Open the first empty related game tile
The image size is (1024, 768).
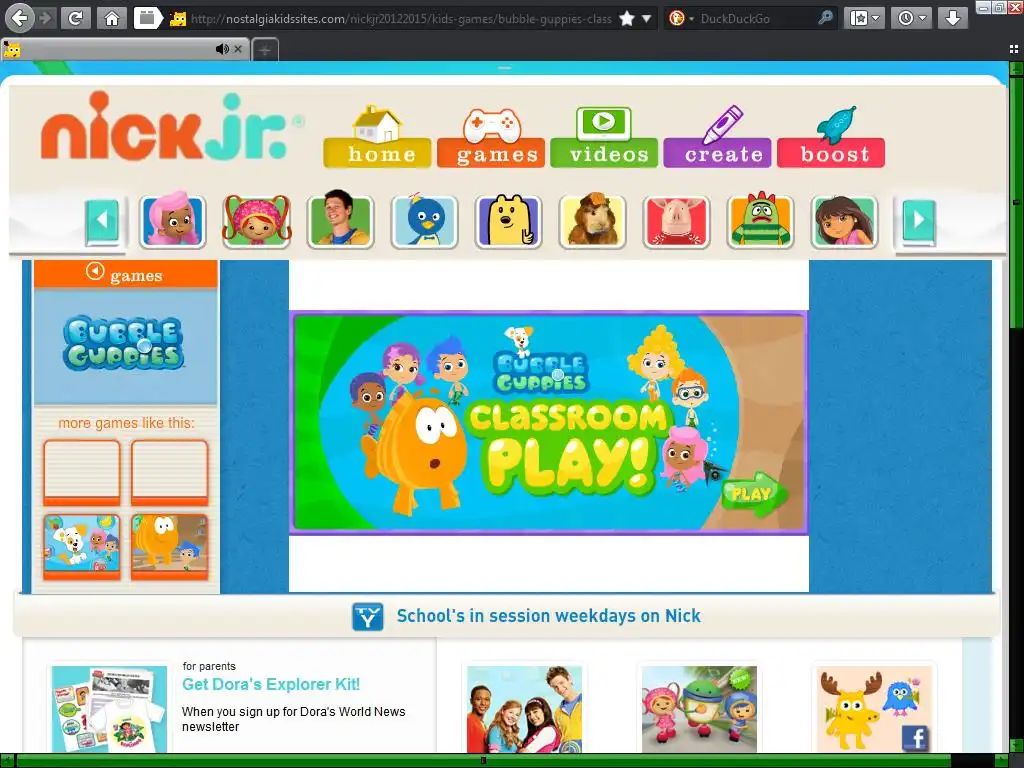tap(82, 473)
